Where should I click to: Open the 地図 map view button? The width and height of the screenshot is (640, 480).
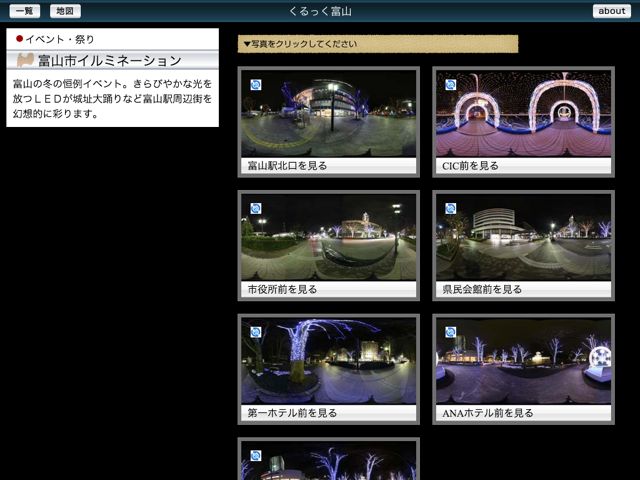click(65, 11)
